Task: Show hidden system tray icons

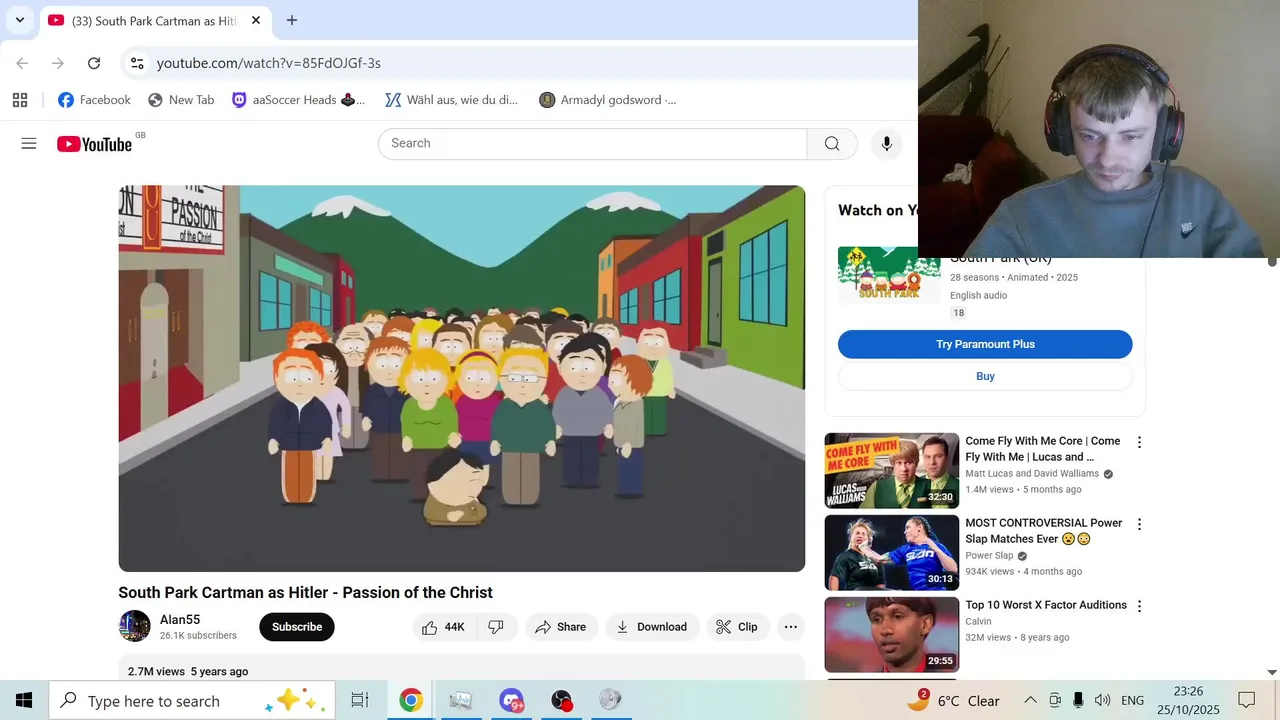Action: coord(1030,700)
